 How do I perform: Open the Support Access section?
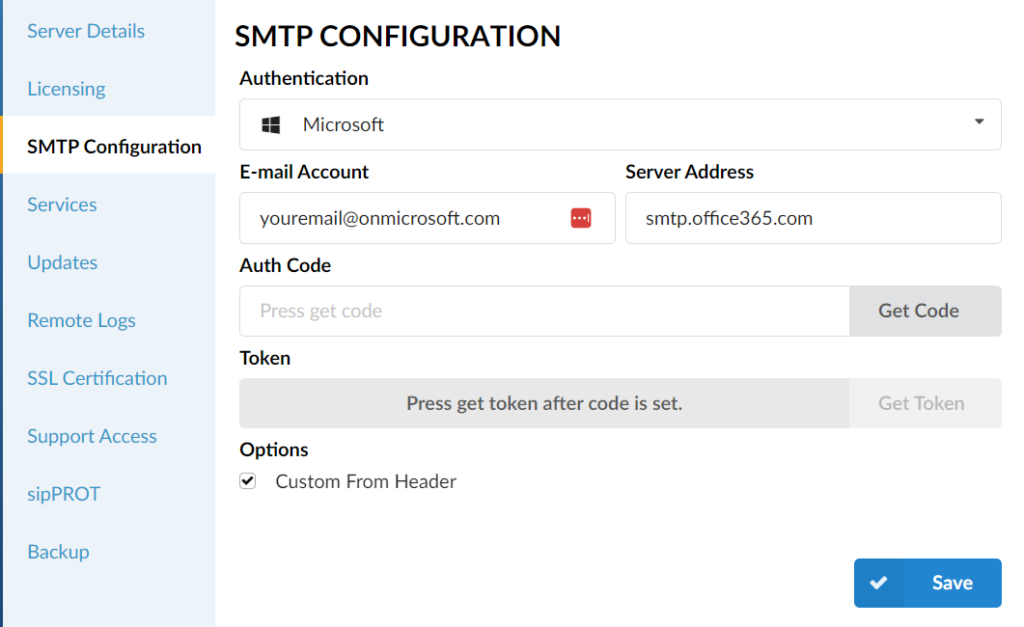pos(92,436)
